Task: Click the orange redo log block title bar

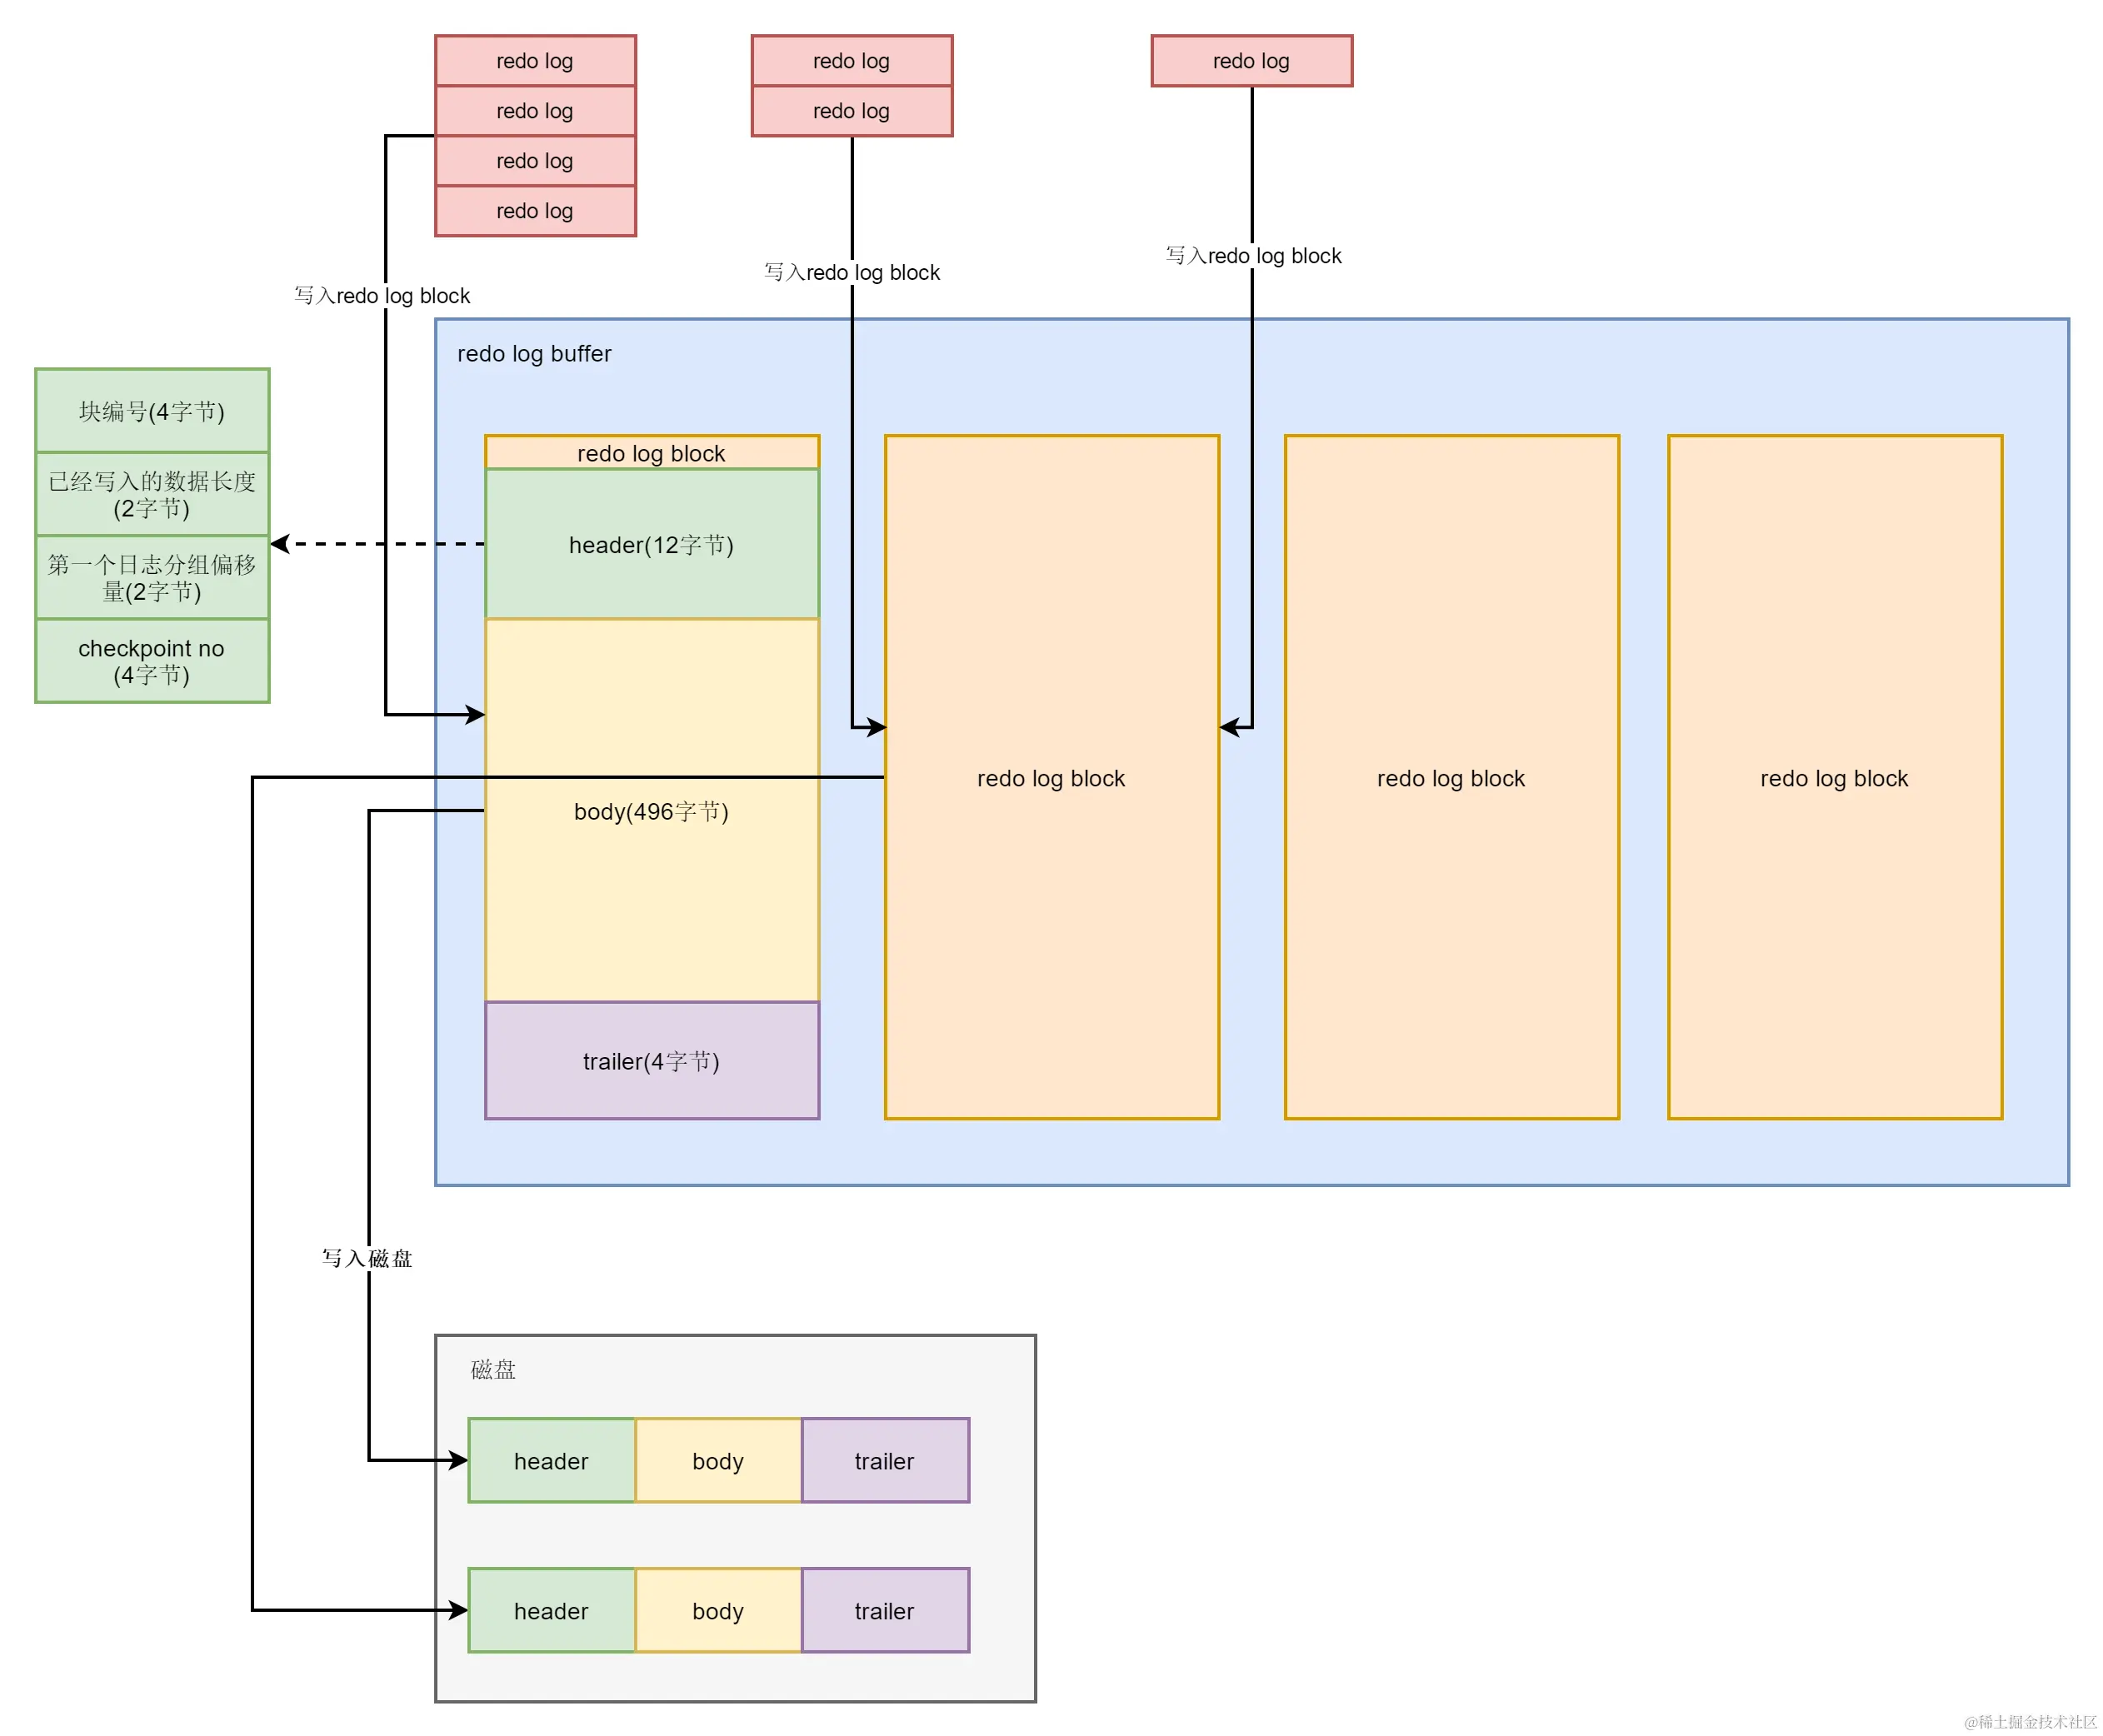Action: [x=651, y=452]
